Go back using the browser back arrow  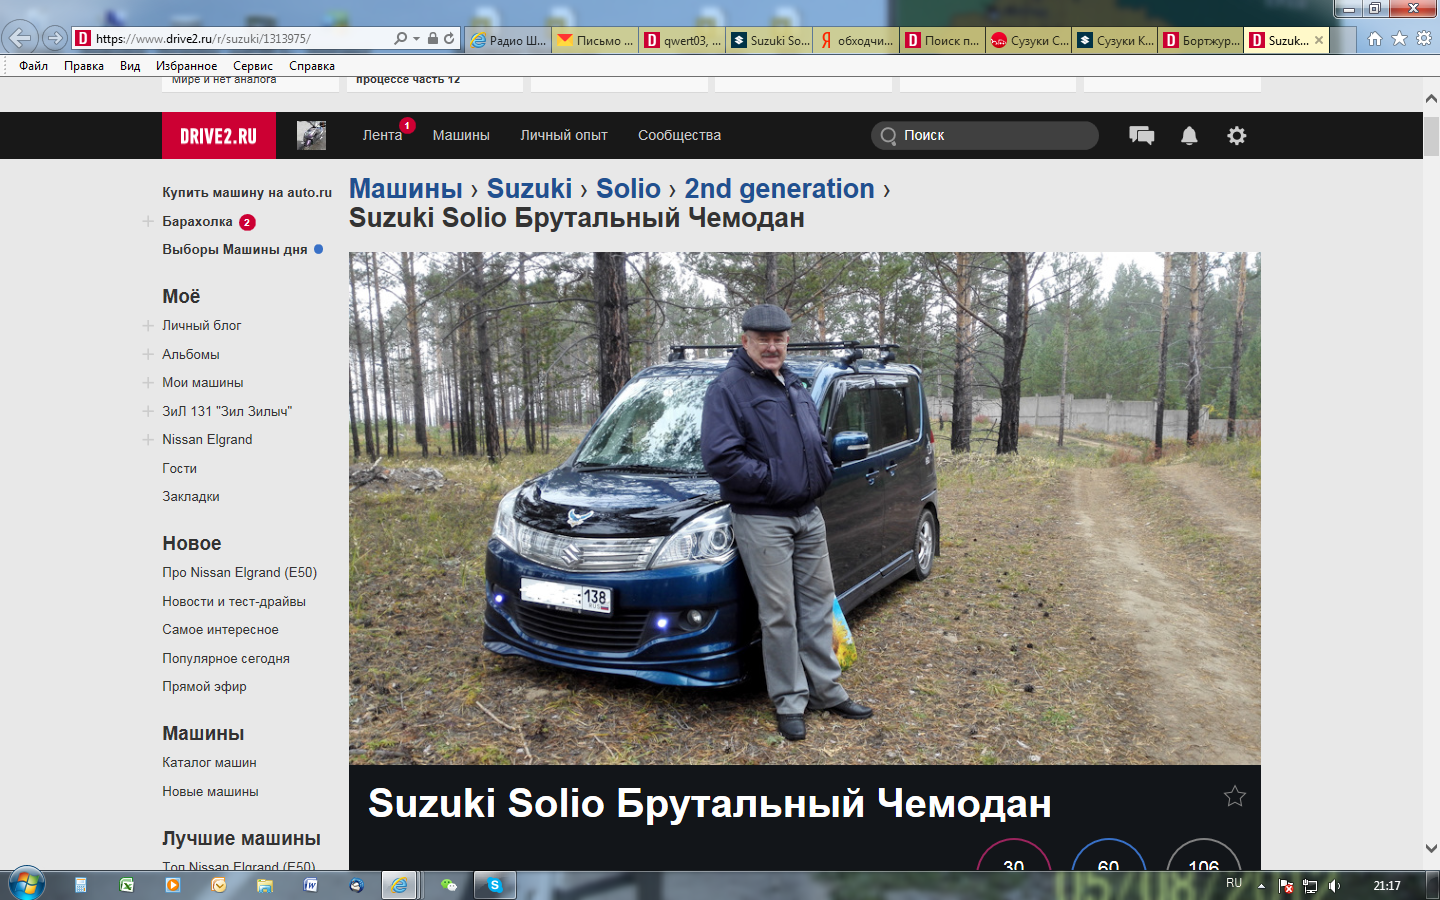[x=20, y=38]
